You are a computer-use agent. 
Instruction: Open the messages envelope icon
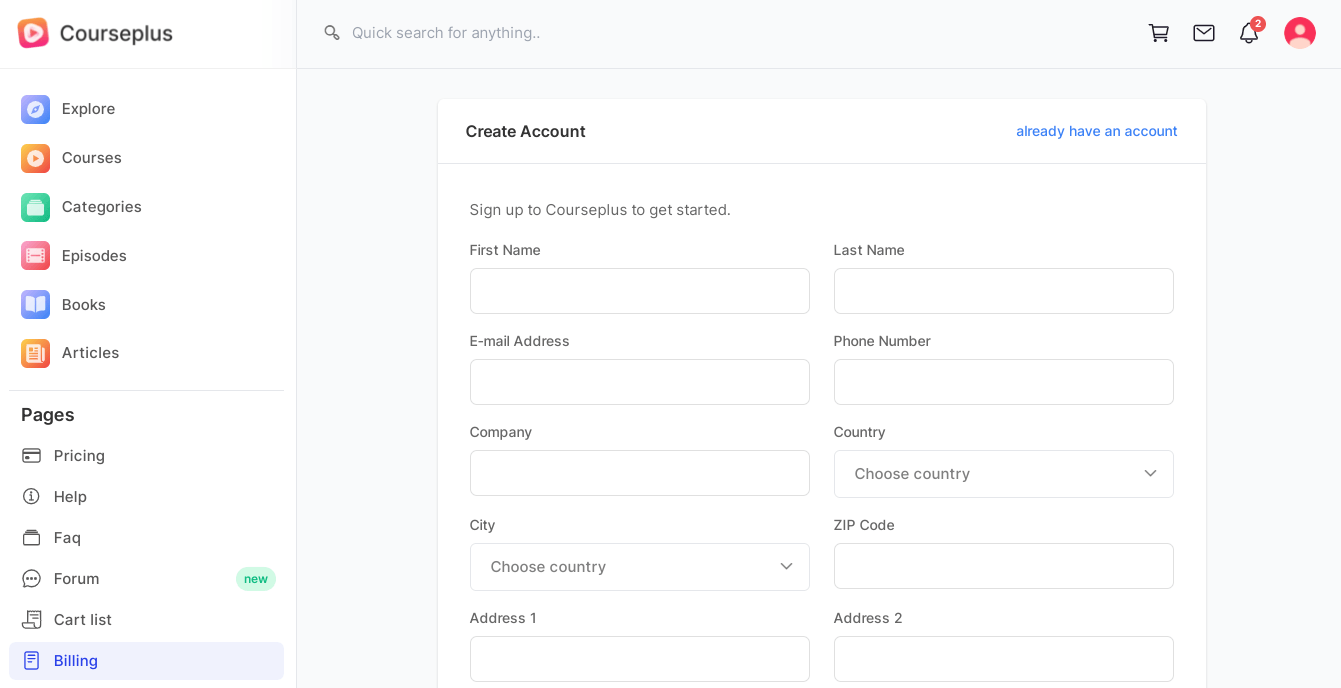point(1204,33)
